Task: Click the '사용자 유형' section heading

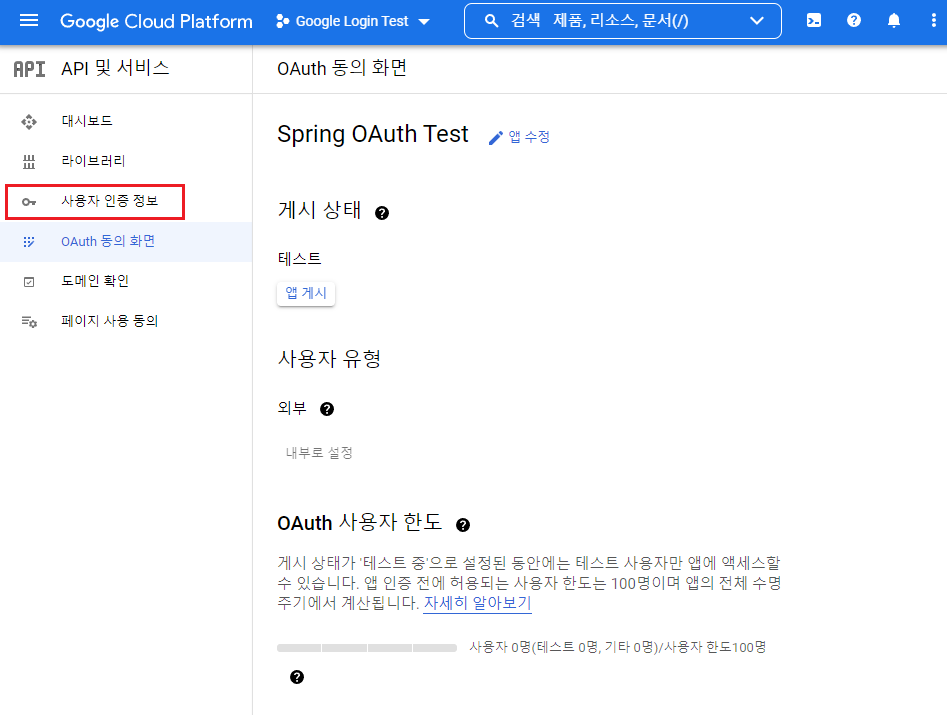Action: point(329,359)
